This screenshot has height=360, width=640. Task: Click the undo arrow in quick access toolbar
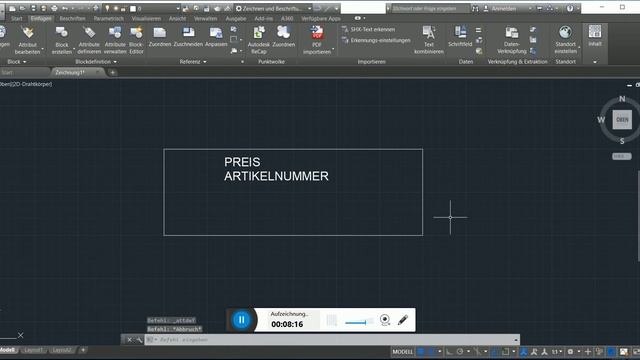pos(65,8)
